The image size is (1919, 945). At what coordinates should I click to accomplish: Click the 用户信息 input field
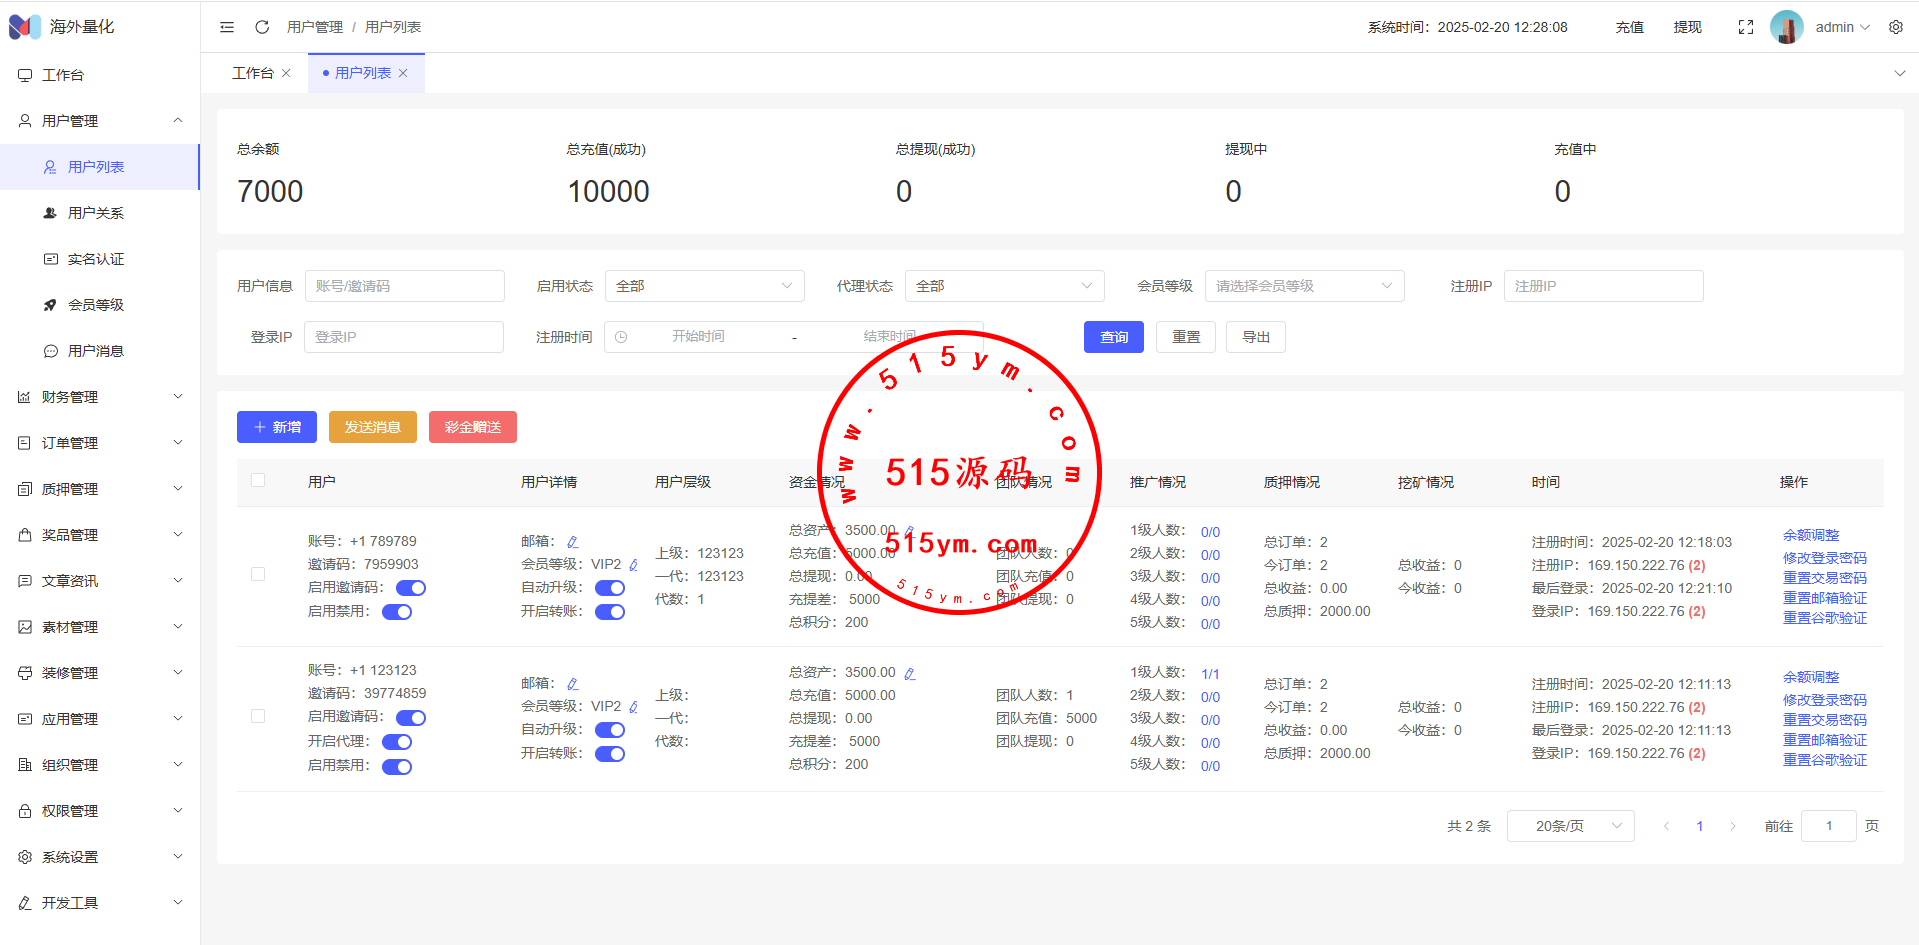[404, 286]
